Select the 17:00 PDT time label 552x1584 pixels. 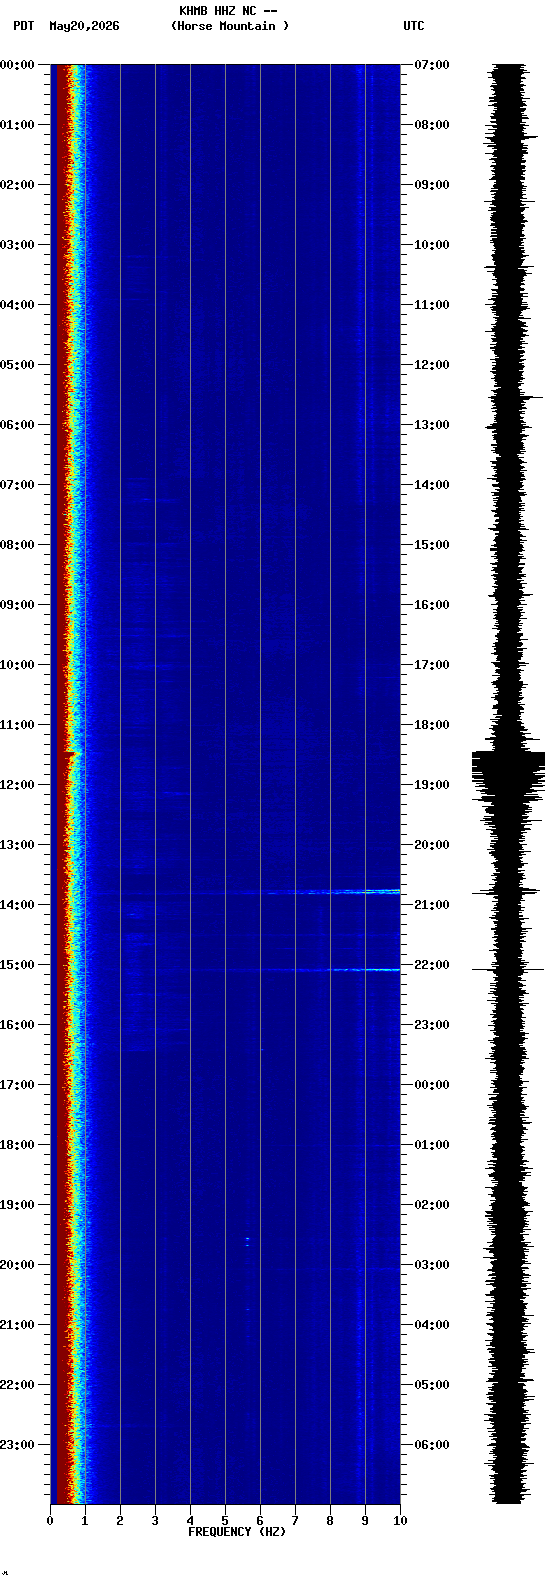tap(17, 1085)
